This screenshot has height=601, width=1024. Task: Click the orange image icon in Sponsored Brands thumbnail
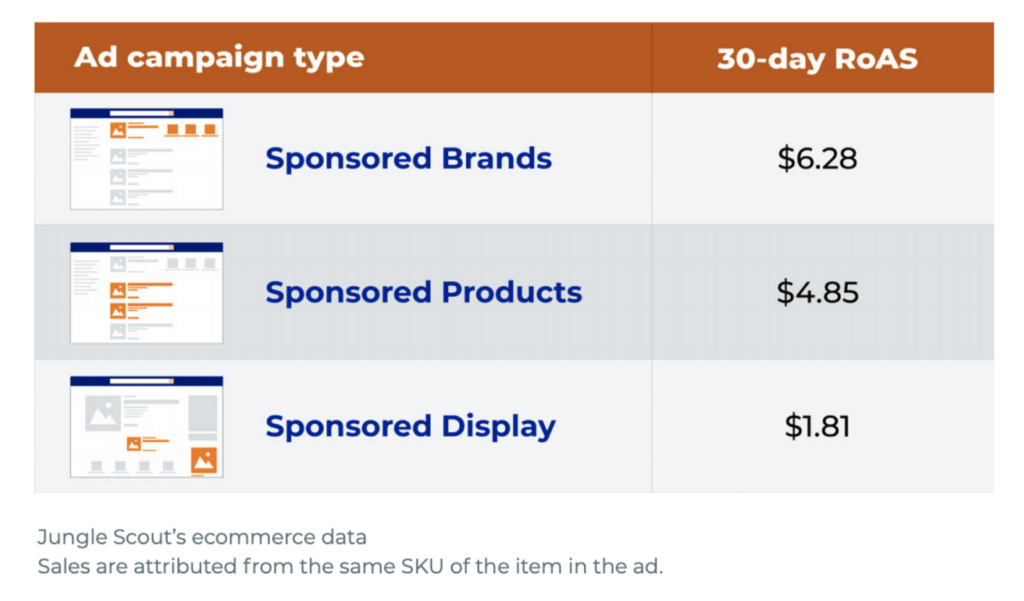118,130
